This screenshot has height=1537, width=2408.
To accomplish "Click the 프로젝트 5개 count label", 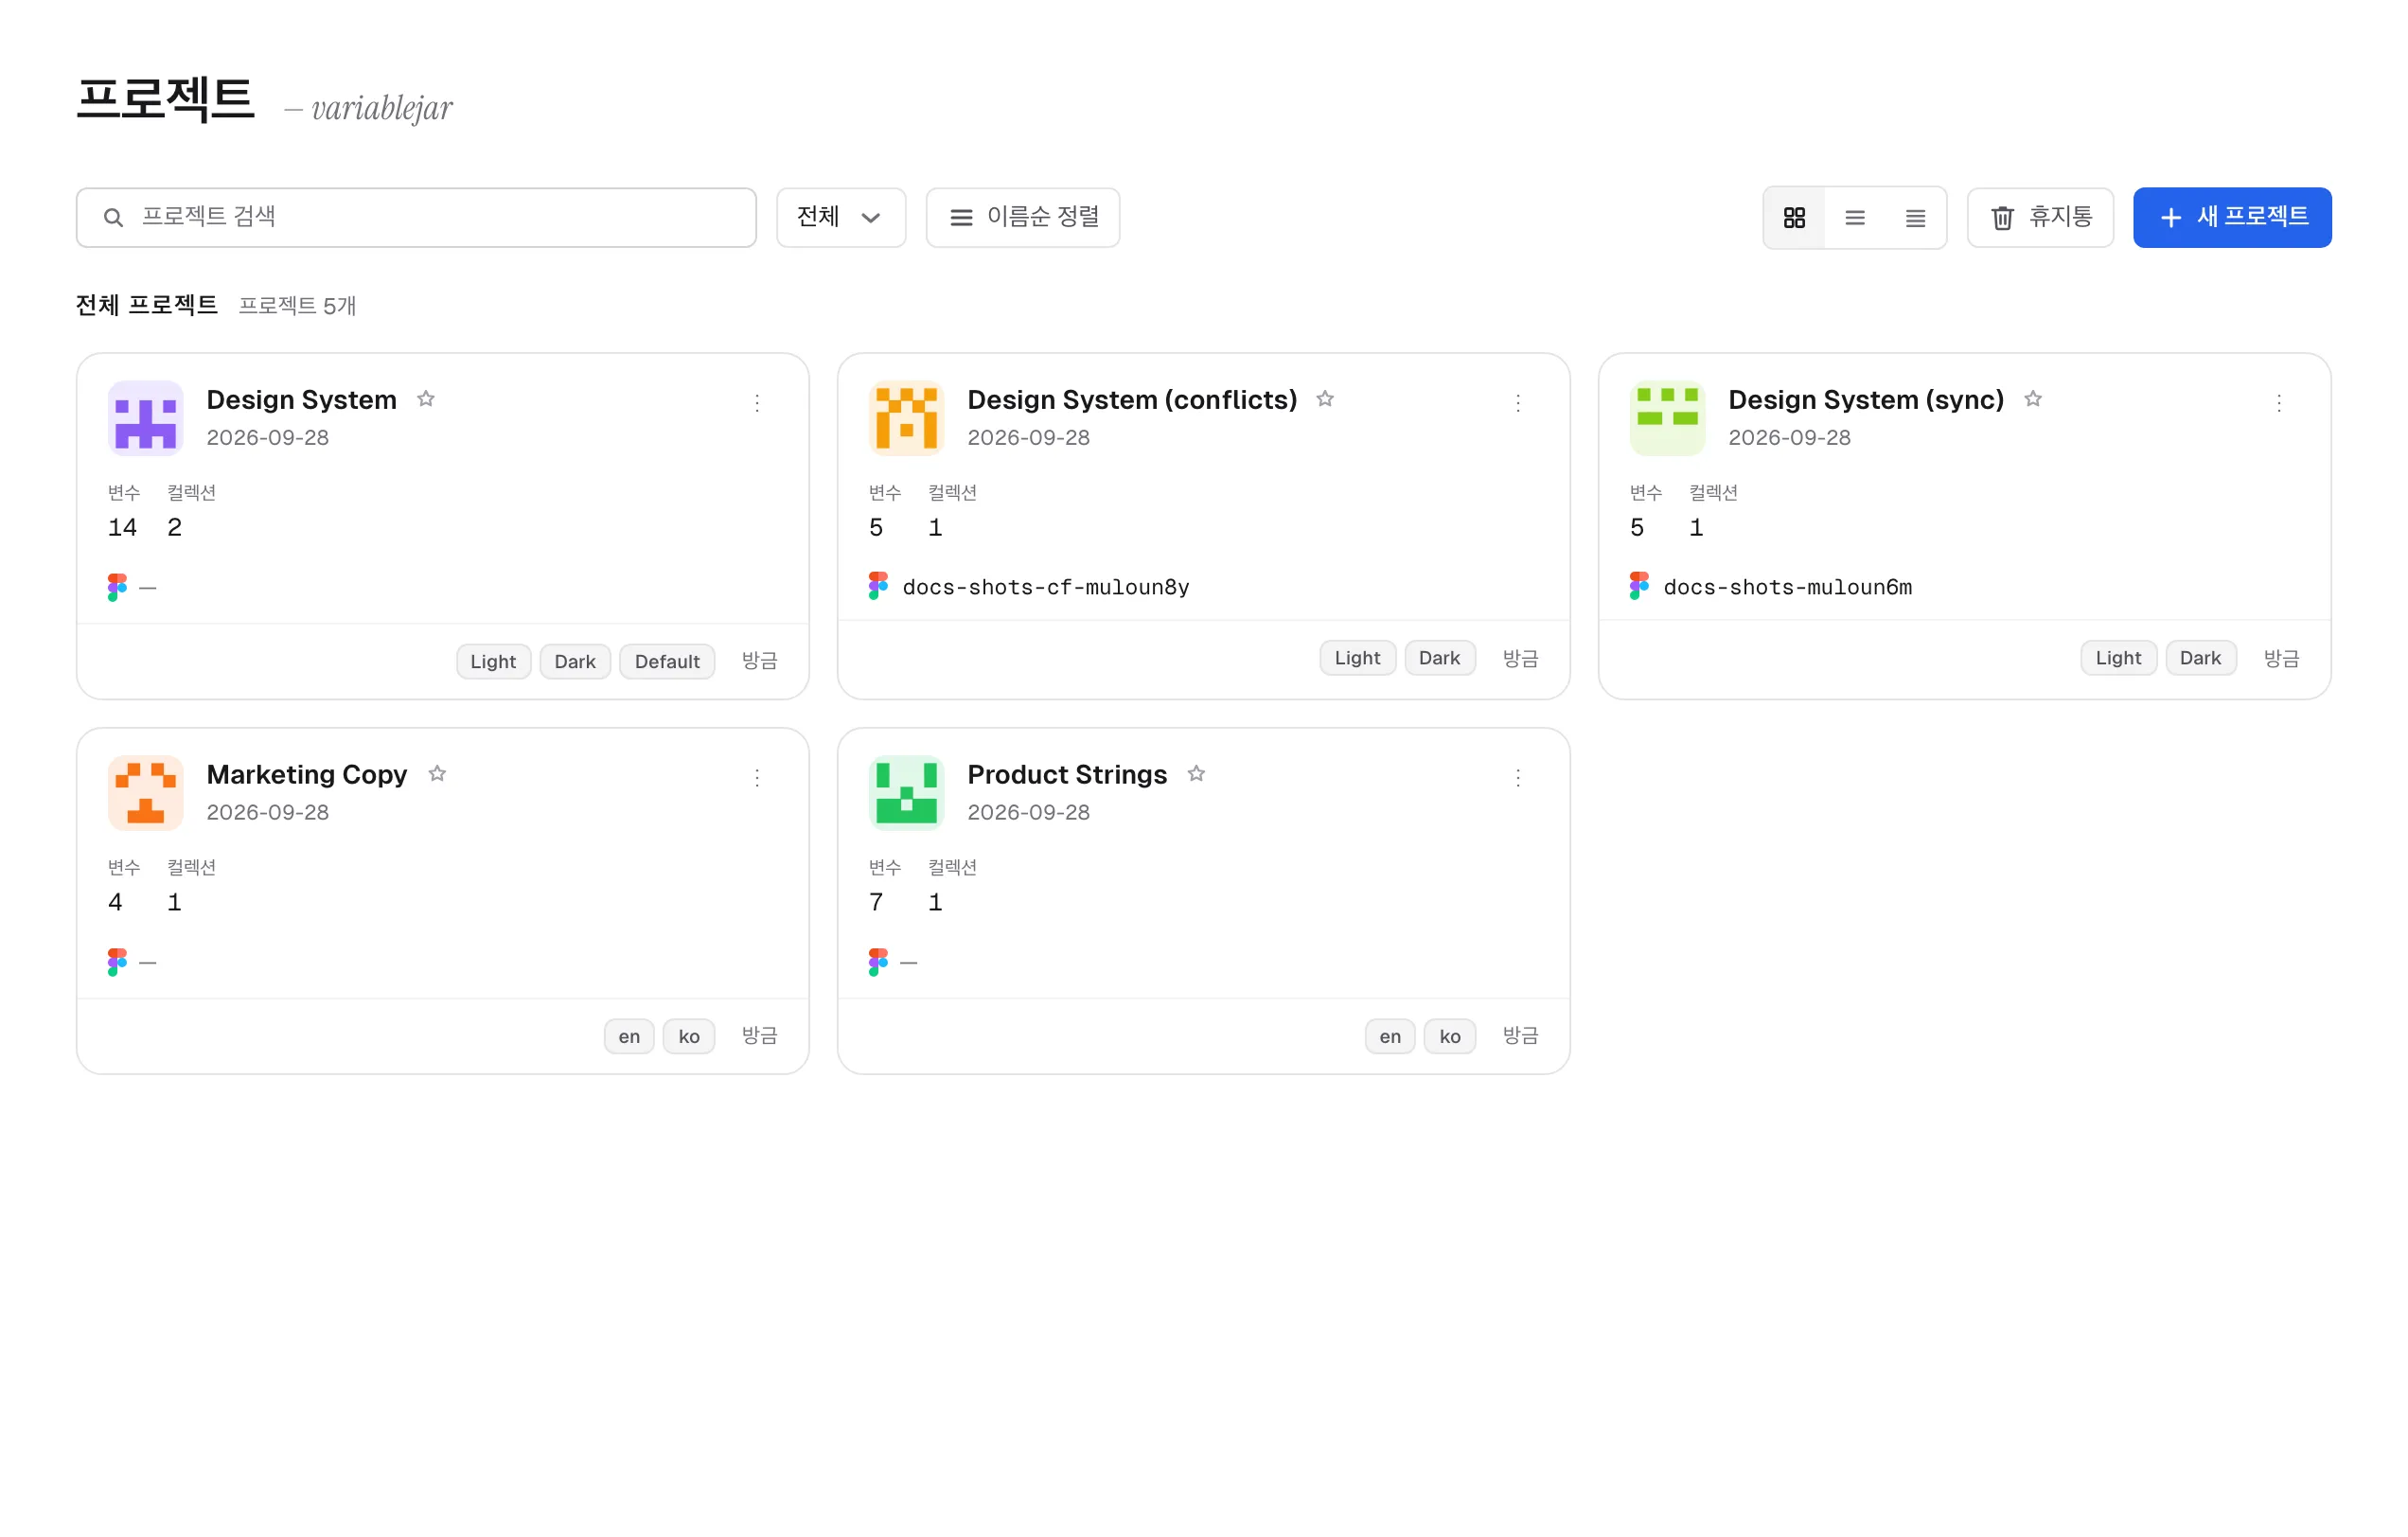I will pos(297,305).
